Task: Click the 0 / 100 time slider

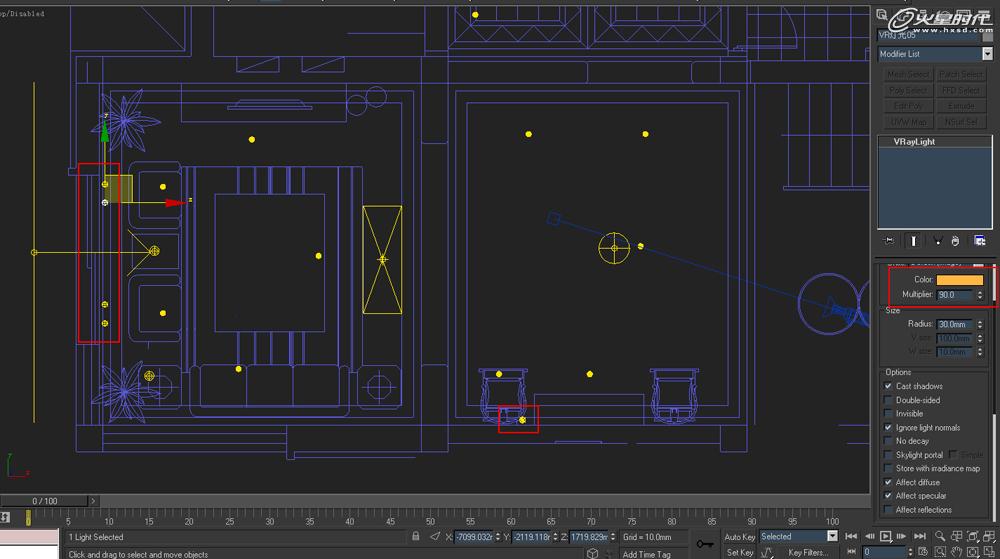Action: coord(44,501)
